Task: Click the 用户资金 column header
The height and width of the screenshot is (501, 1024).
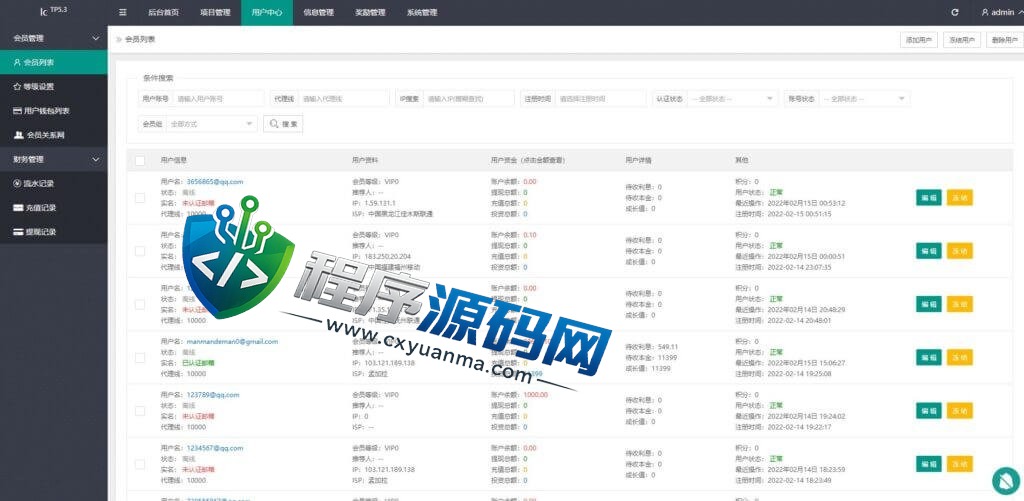Action: tap(528, 160)
